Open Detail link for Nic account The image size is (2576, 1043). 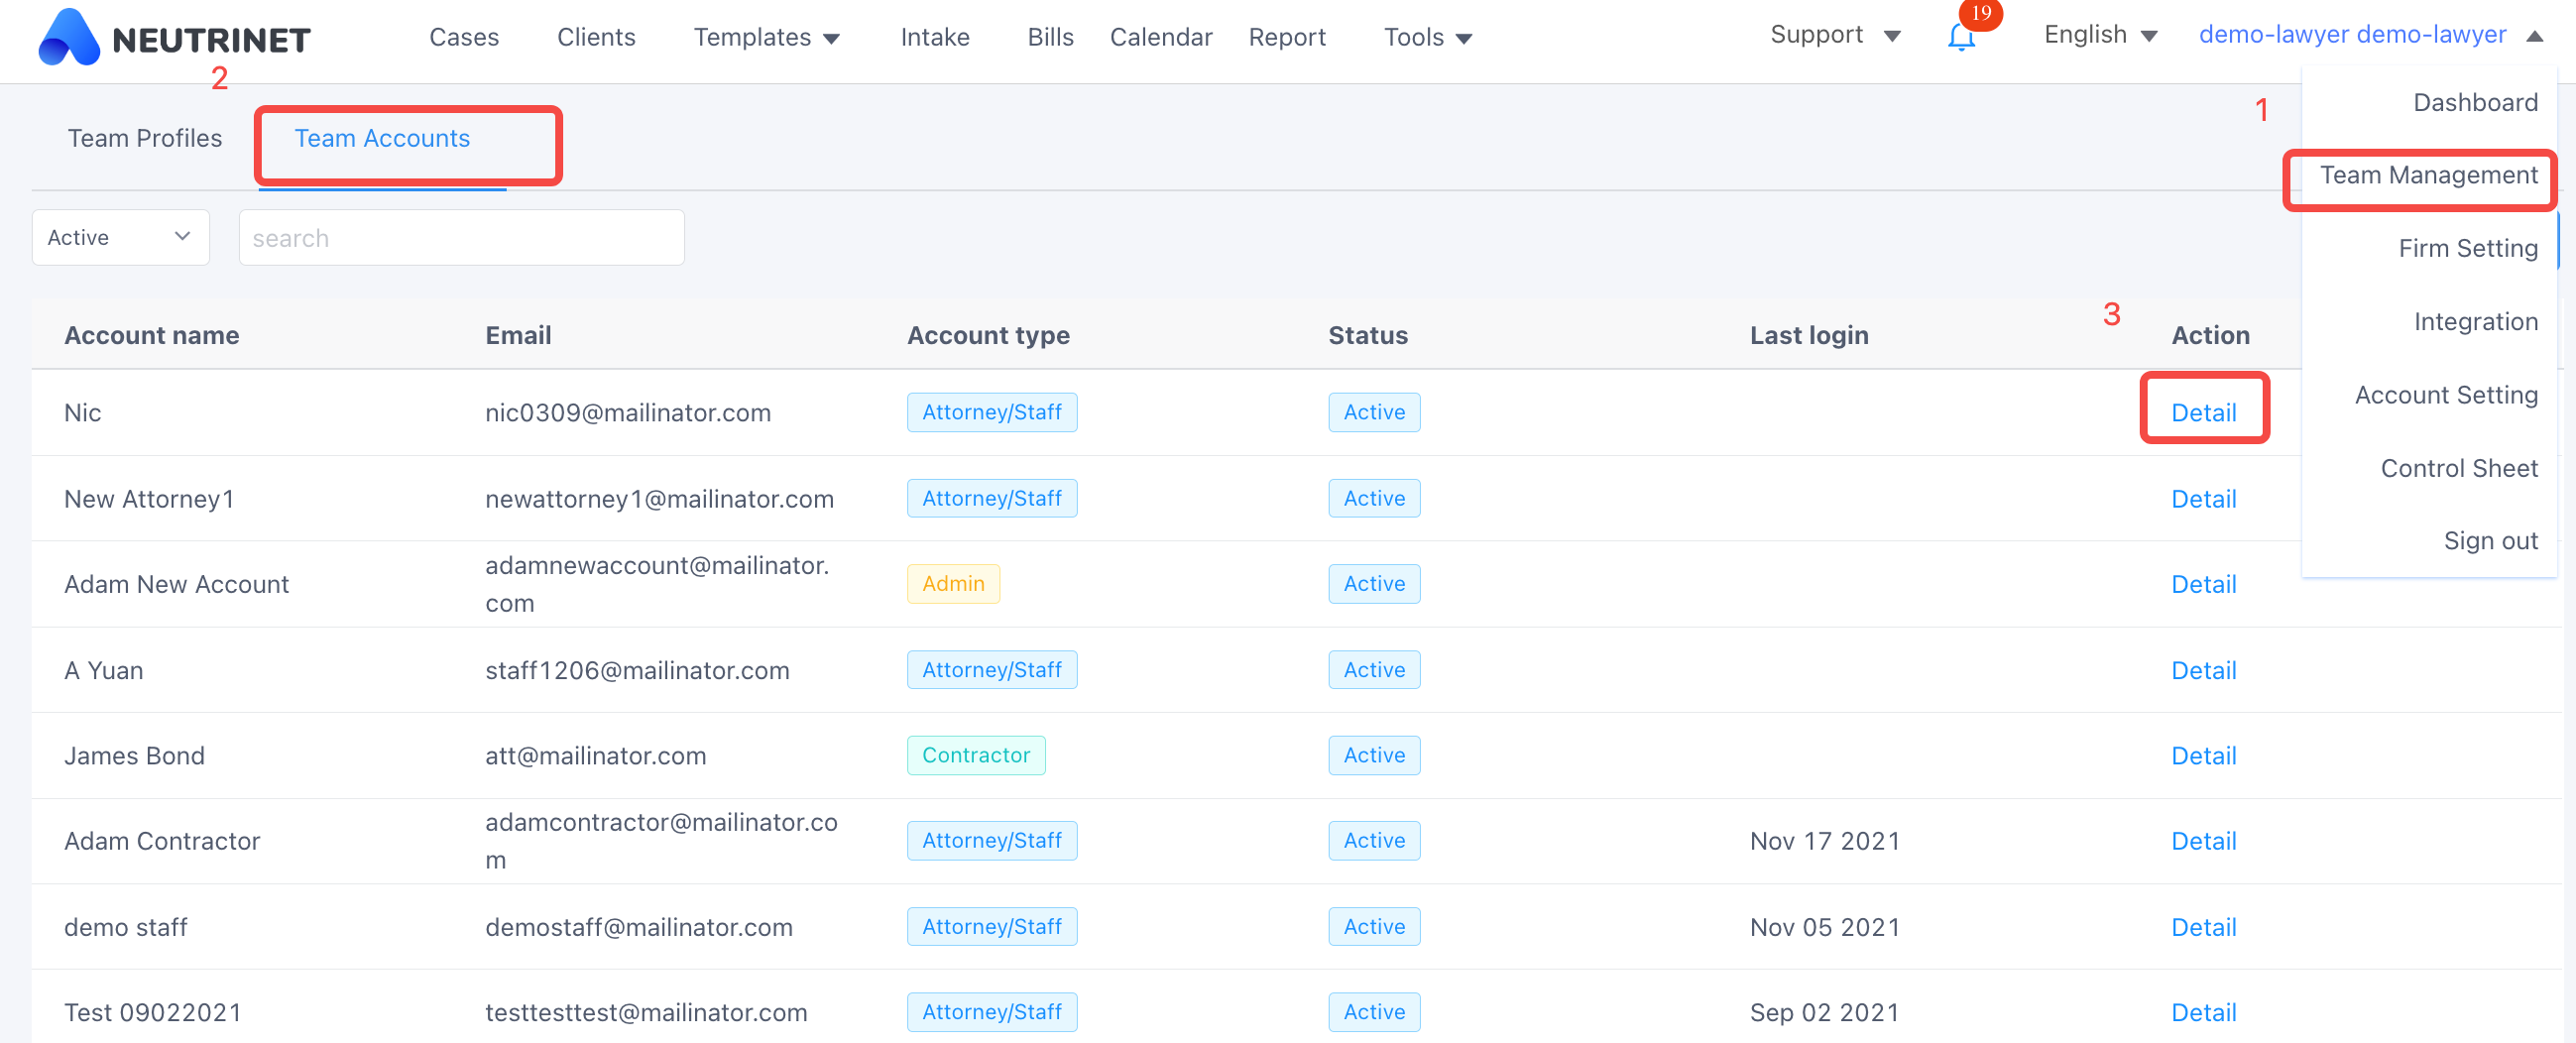[x=2203, y=413]
